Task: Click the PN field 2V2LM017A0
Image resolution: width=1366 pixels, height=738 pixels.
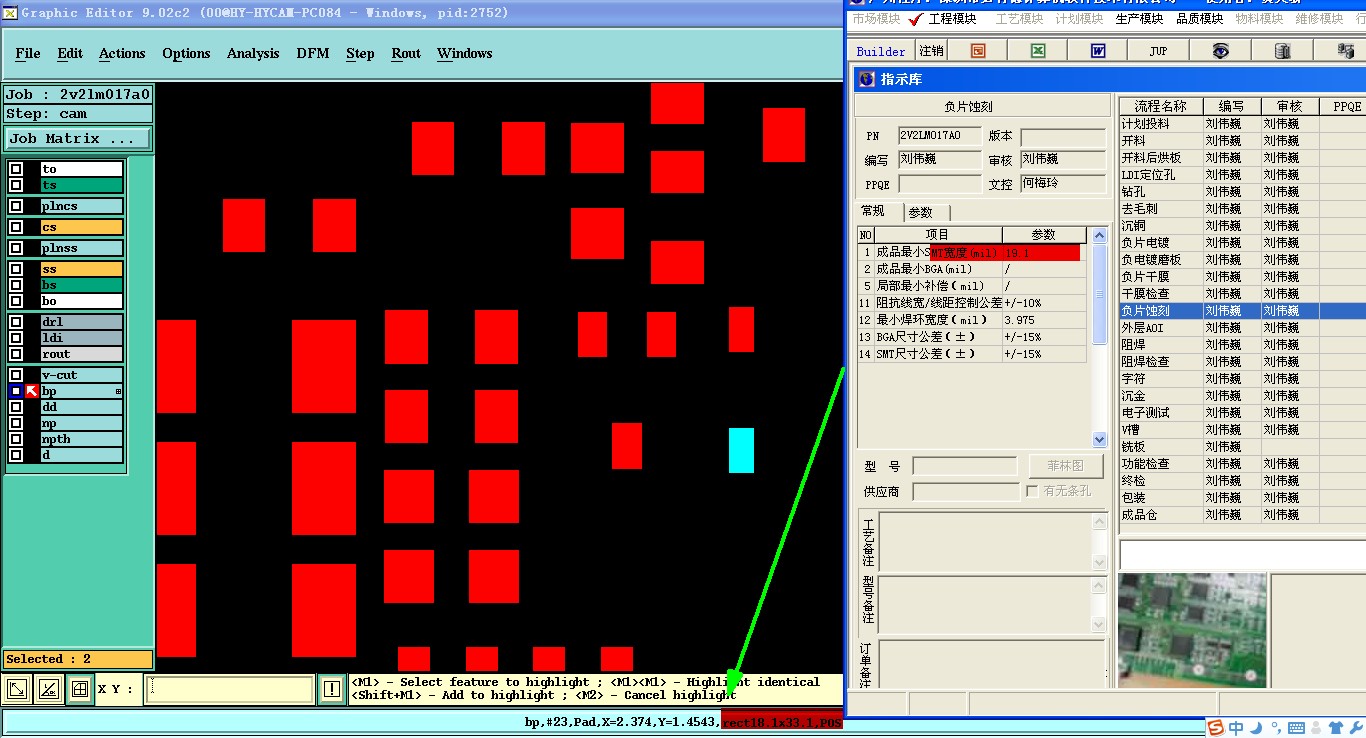Action: pos(939,136)
